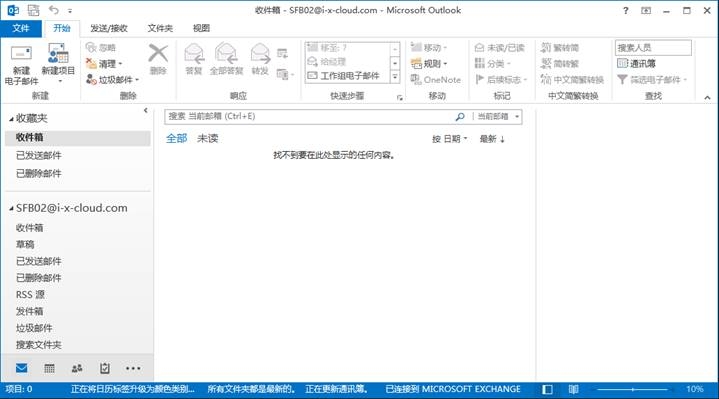This screenshot has height=399, width=719.
Task: Open more navigation options ellipsis
Action: (x=133, y=368)
